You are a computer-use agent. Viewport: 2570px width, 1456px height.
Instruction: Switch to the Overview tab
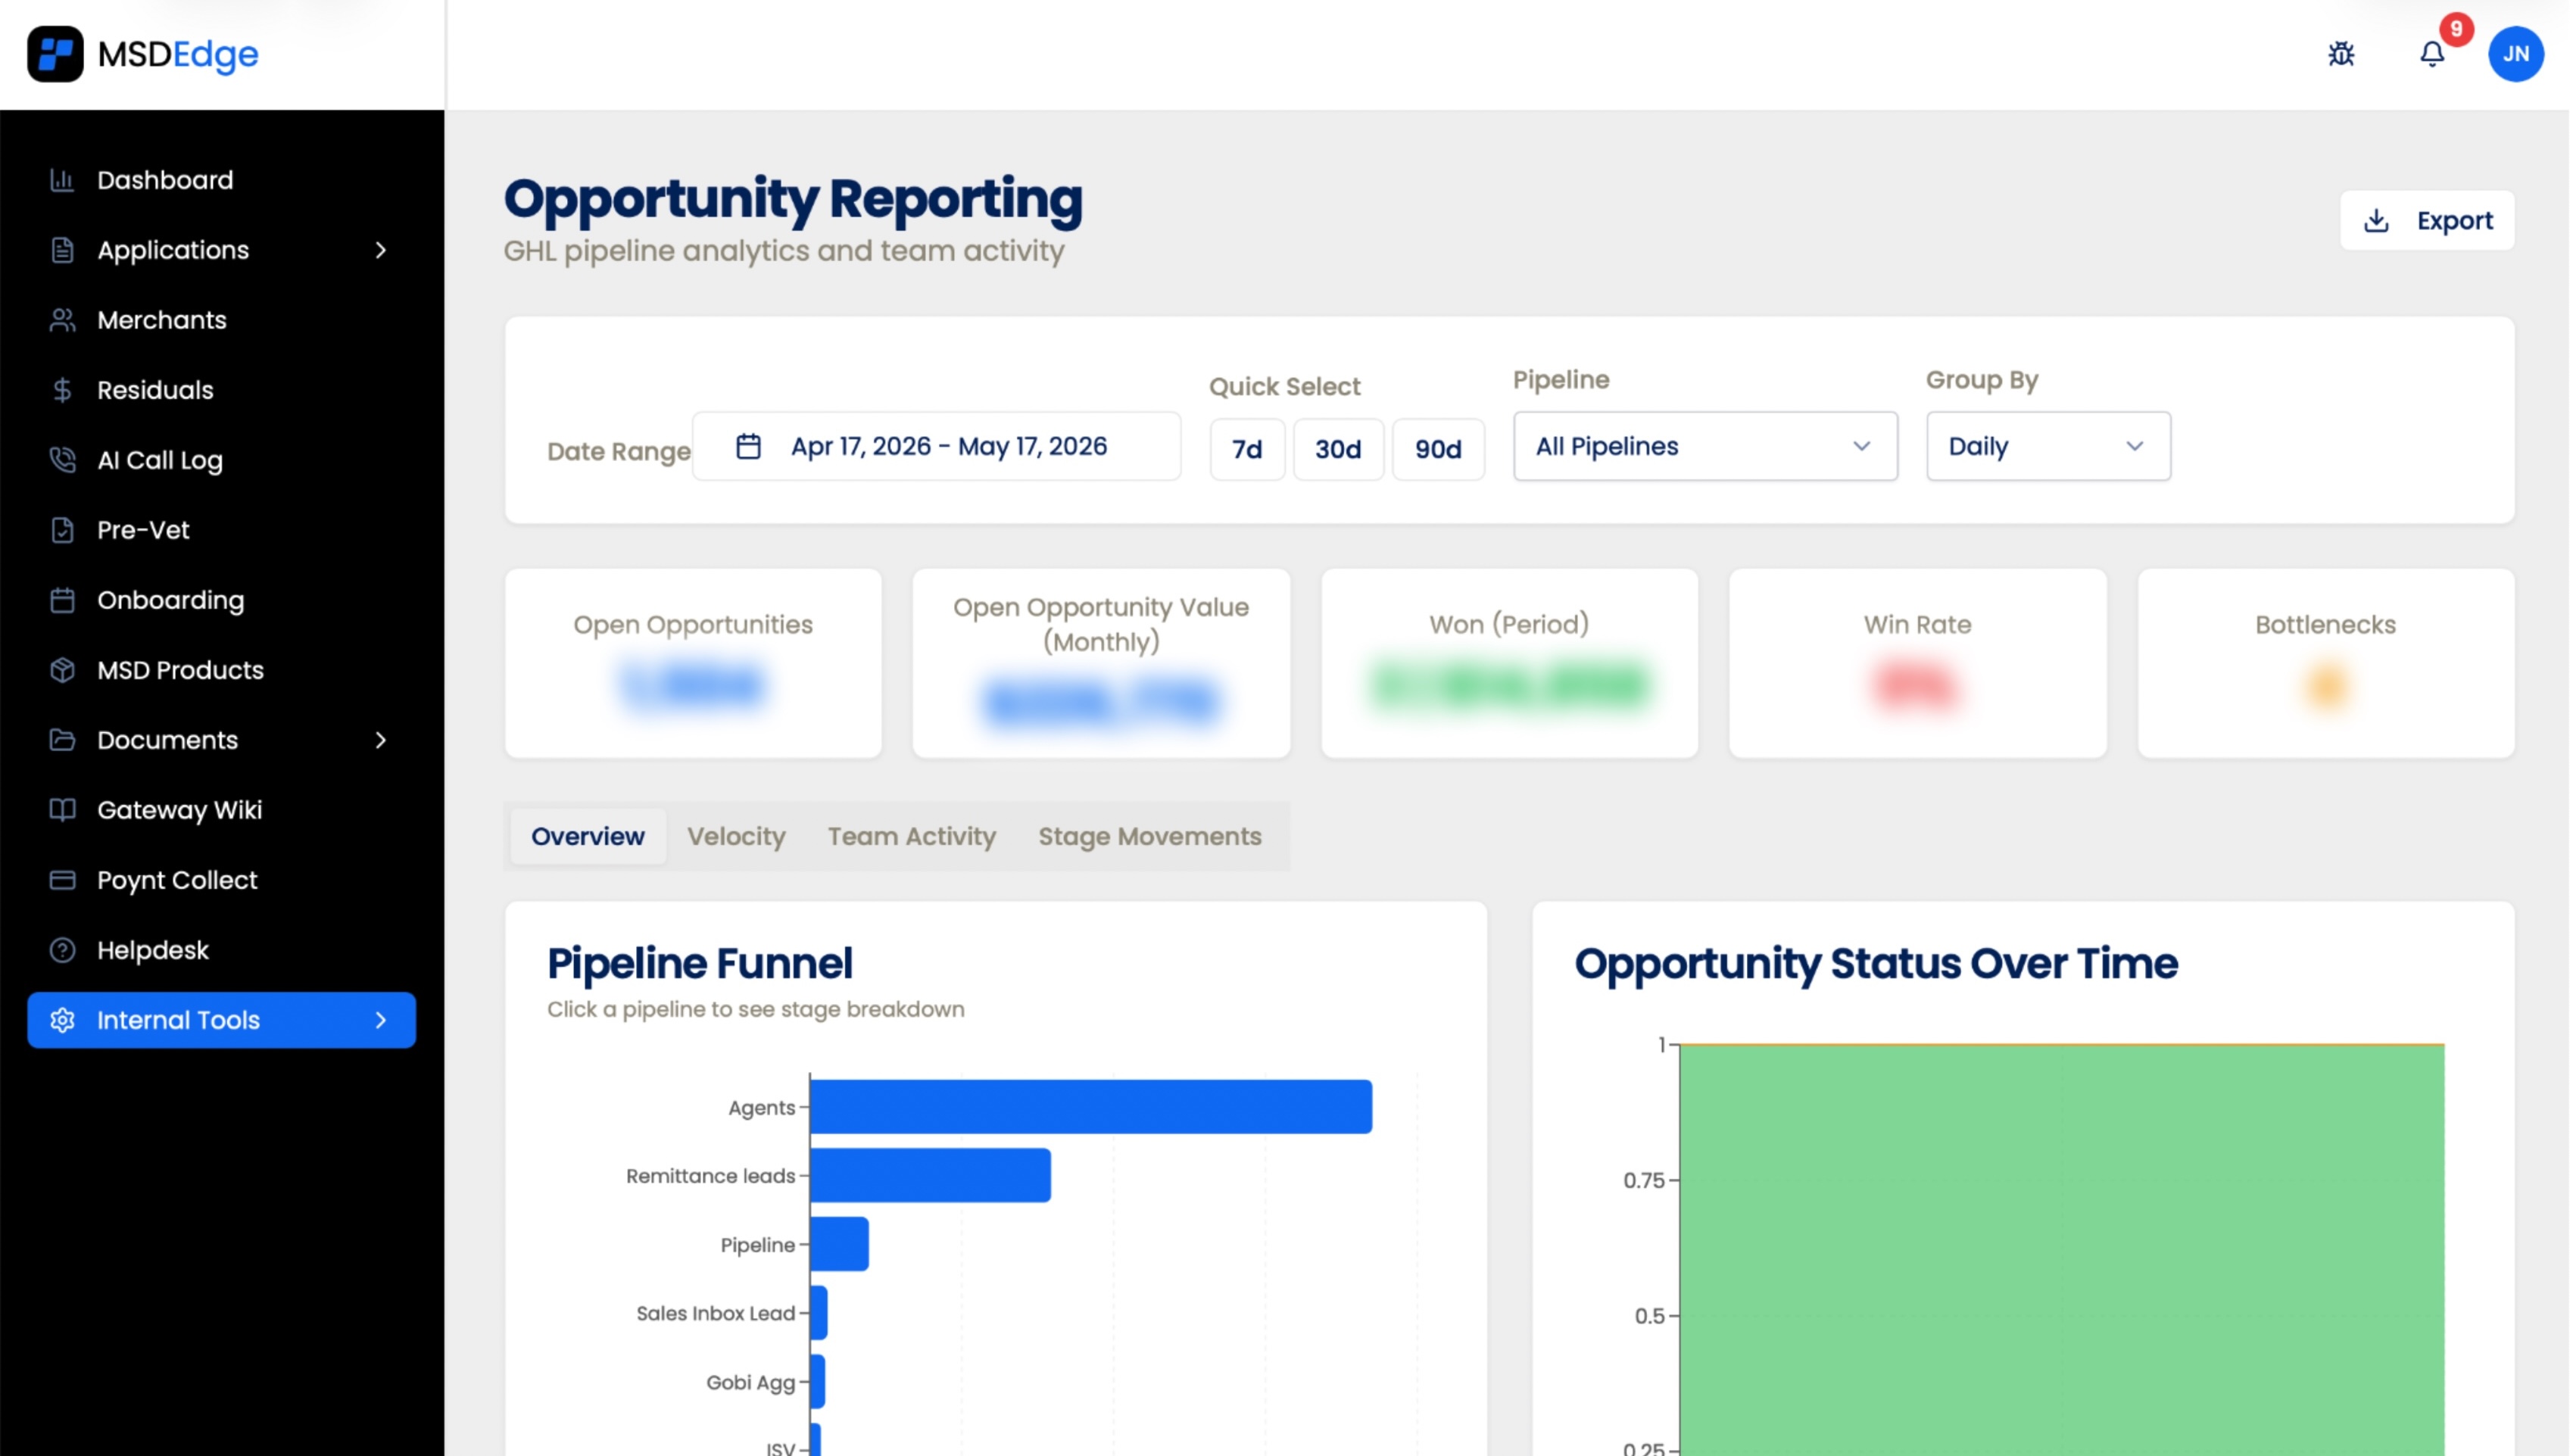[588, 836]
